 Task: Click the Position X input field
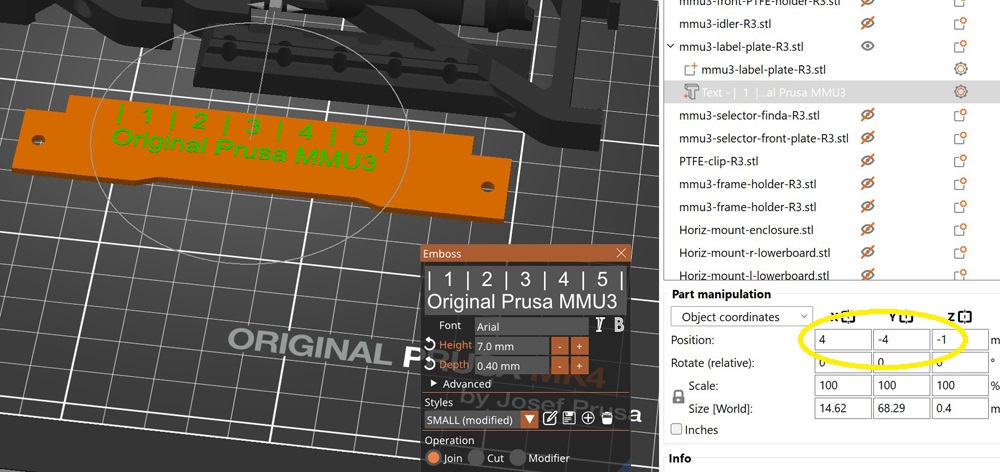click(841, 341)
